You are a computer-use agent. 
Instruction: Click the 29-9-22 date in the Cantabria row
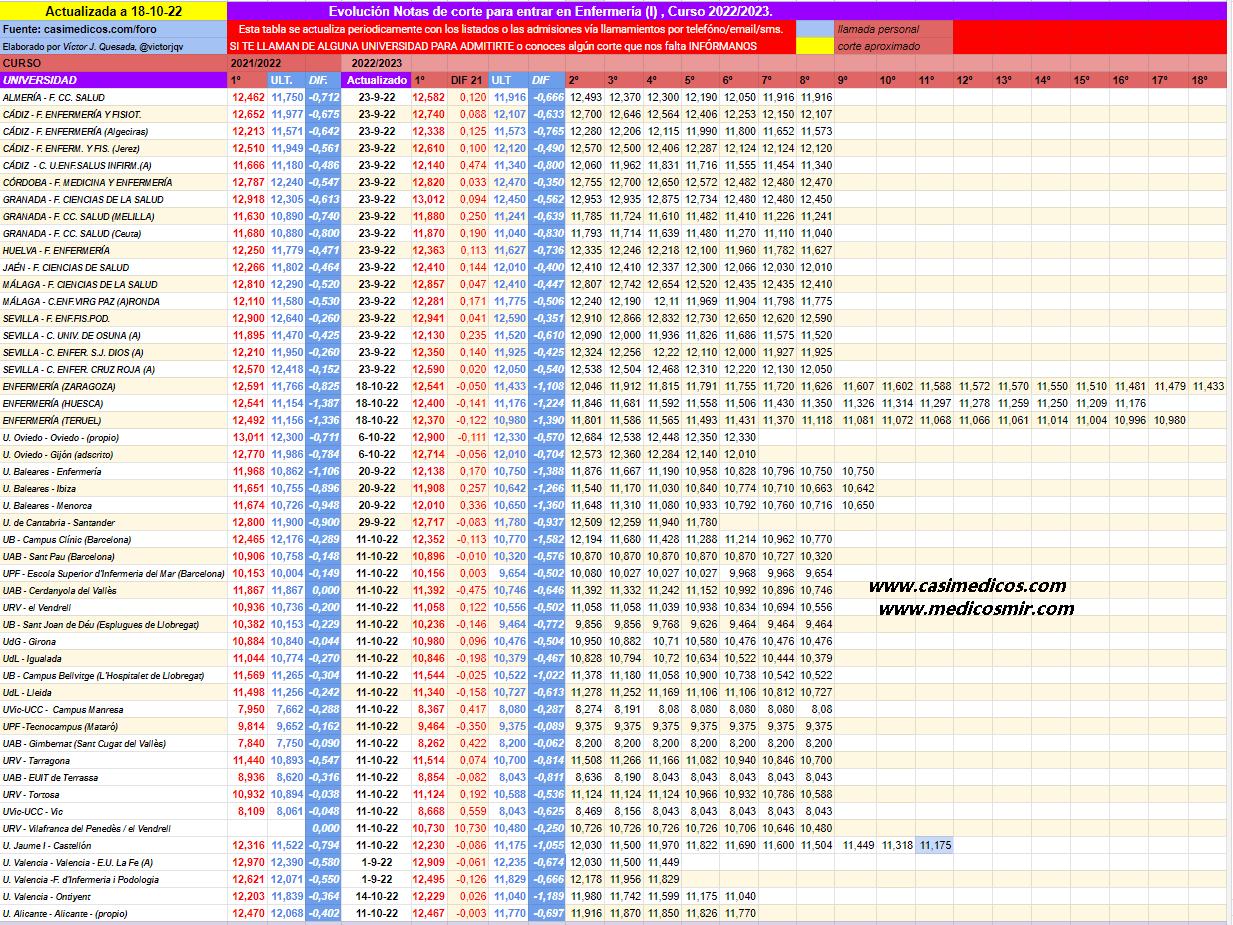[x=377, y=522]
